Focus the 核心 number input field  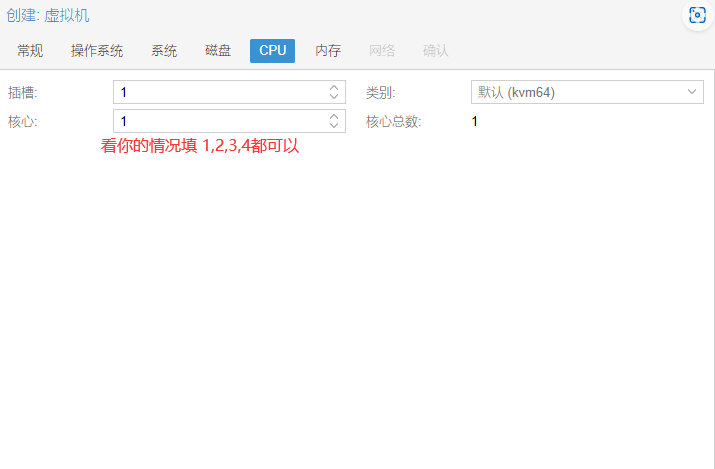point(218,121)
